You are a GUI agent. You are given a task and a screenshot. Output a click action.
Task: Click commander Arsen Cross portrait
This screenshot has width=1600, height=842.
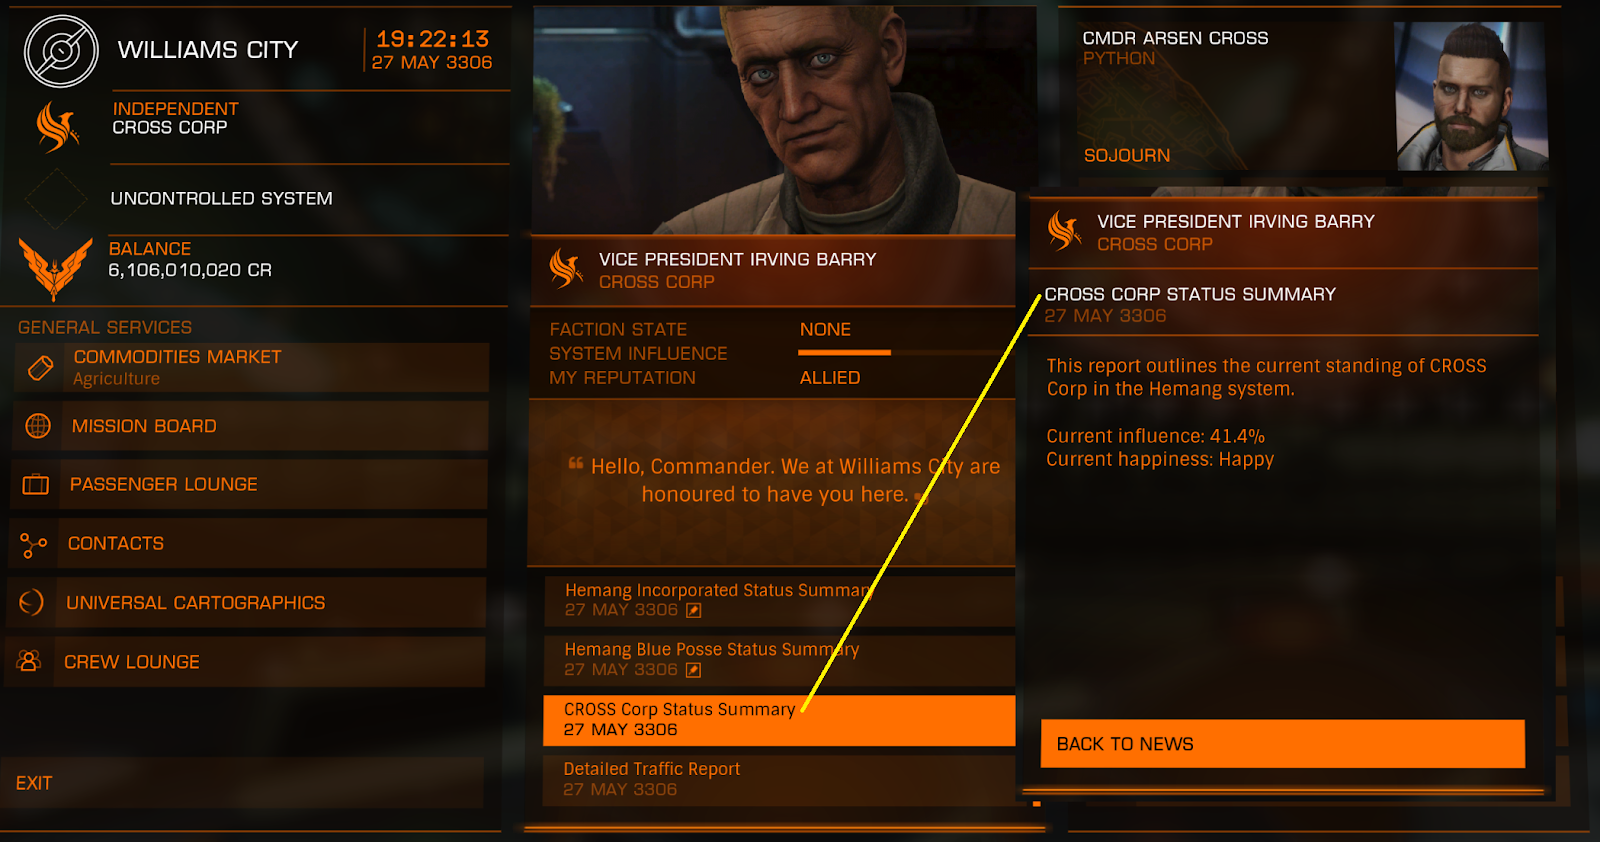point(1471,97)
